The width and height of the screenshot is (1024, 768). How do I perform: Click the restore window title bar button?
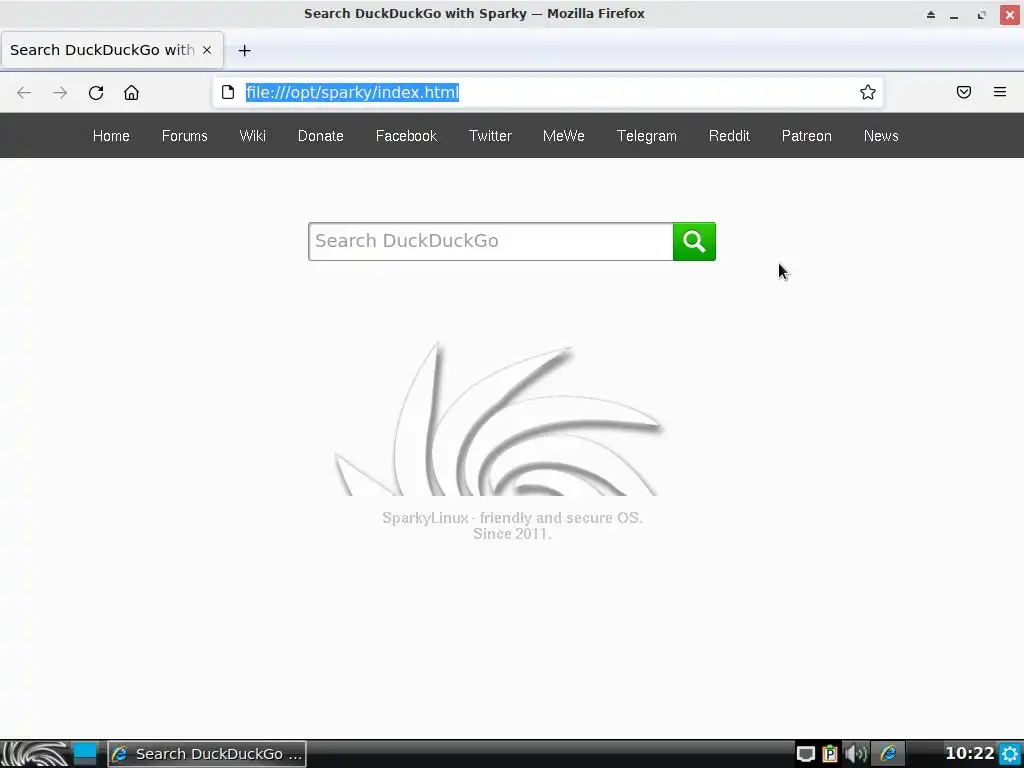point(982,14)
